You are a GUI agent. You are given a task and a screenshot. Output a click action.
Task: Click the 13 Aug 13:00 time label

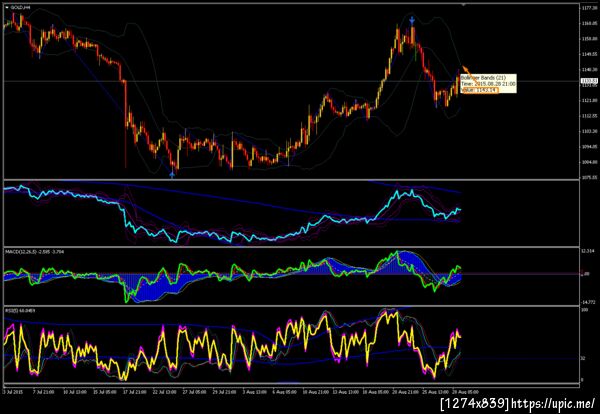347,392
